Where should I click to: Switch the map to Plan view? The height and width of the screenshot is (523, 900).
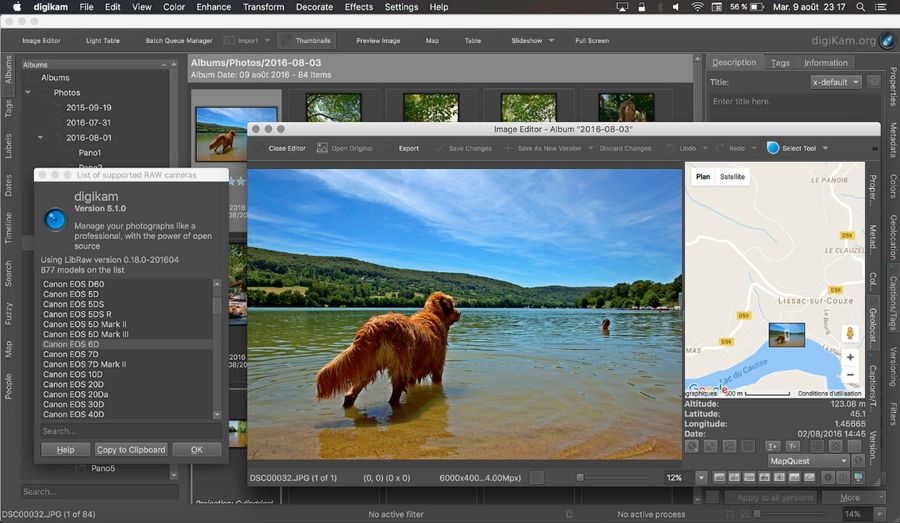pos(703,177)
